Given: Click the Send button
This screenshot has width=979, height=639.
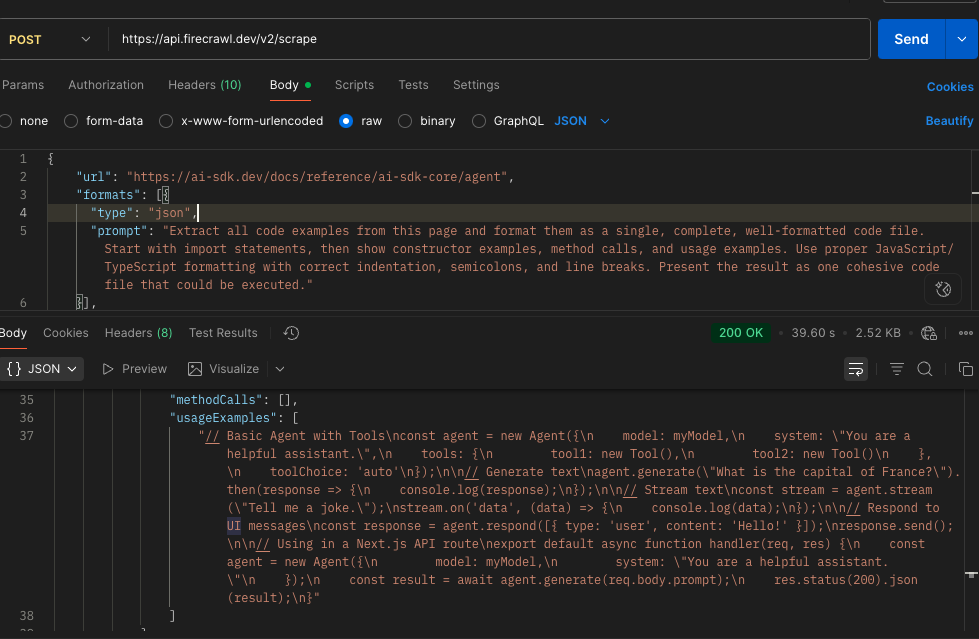Looking at the screenshot, I should (911, 39).
